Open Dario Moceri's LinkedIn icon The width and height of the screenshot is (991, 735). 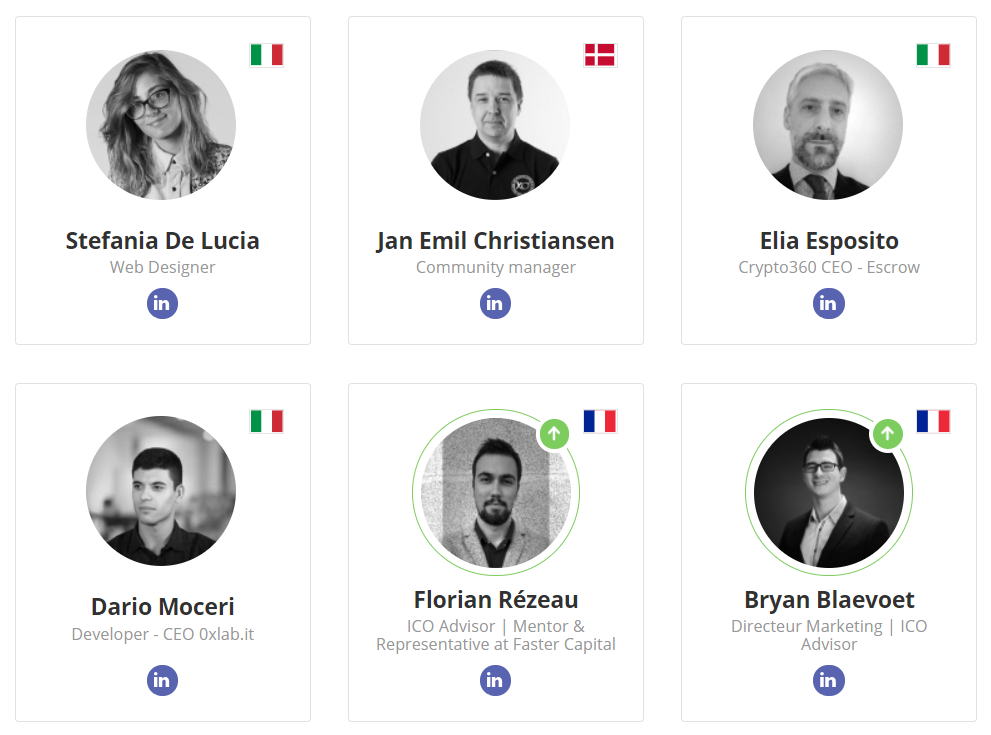[x=162, y=680]
